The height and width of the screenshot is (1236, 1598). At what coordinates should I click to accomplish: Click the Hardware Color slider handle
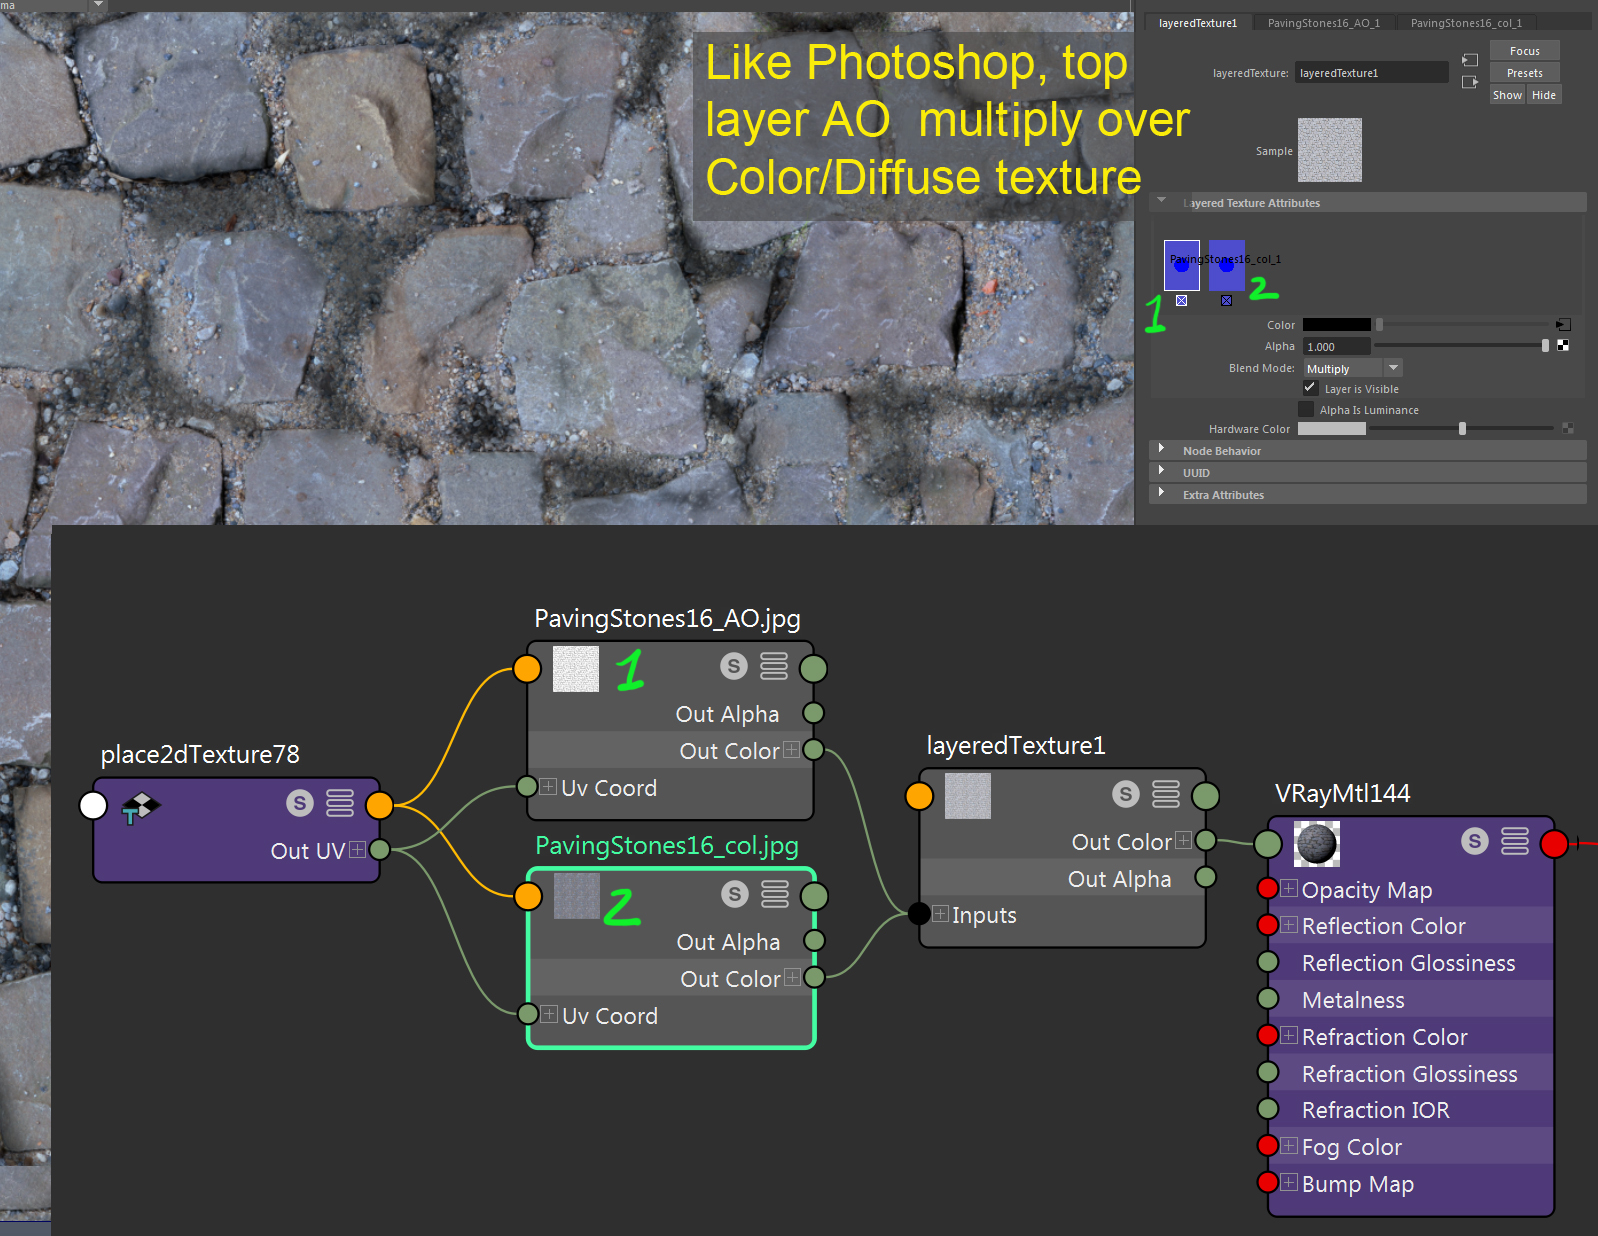coord(1462,429)
